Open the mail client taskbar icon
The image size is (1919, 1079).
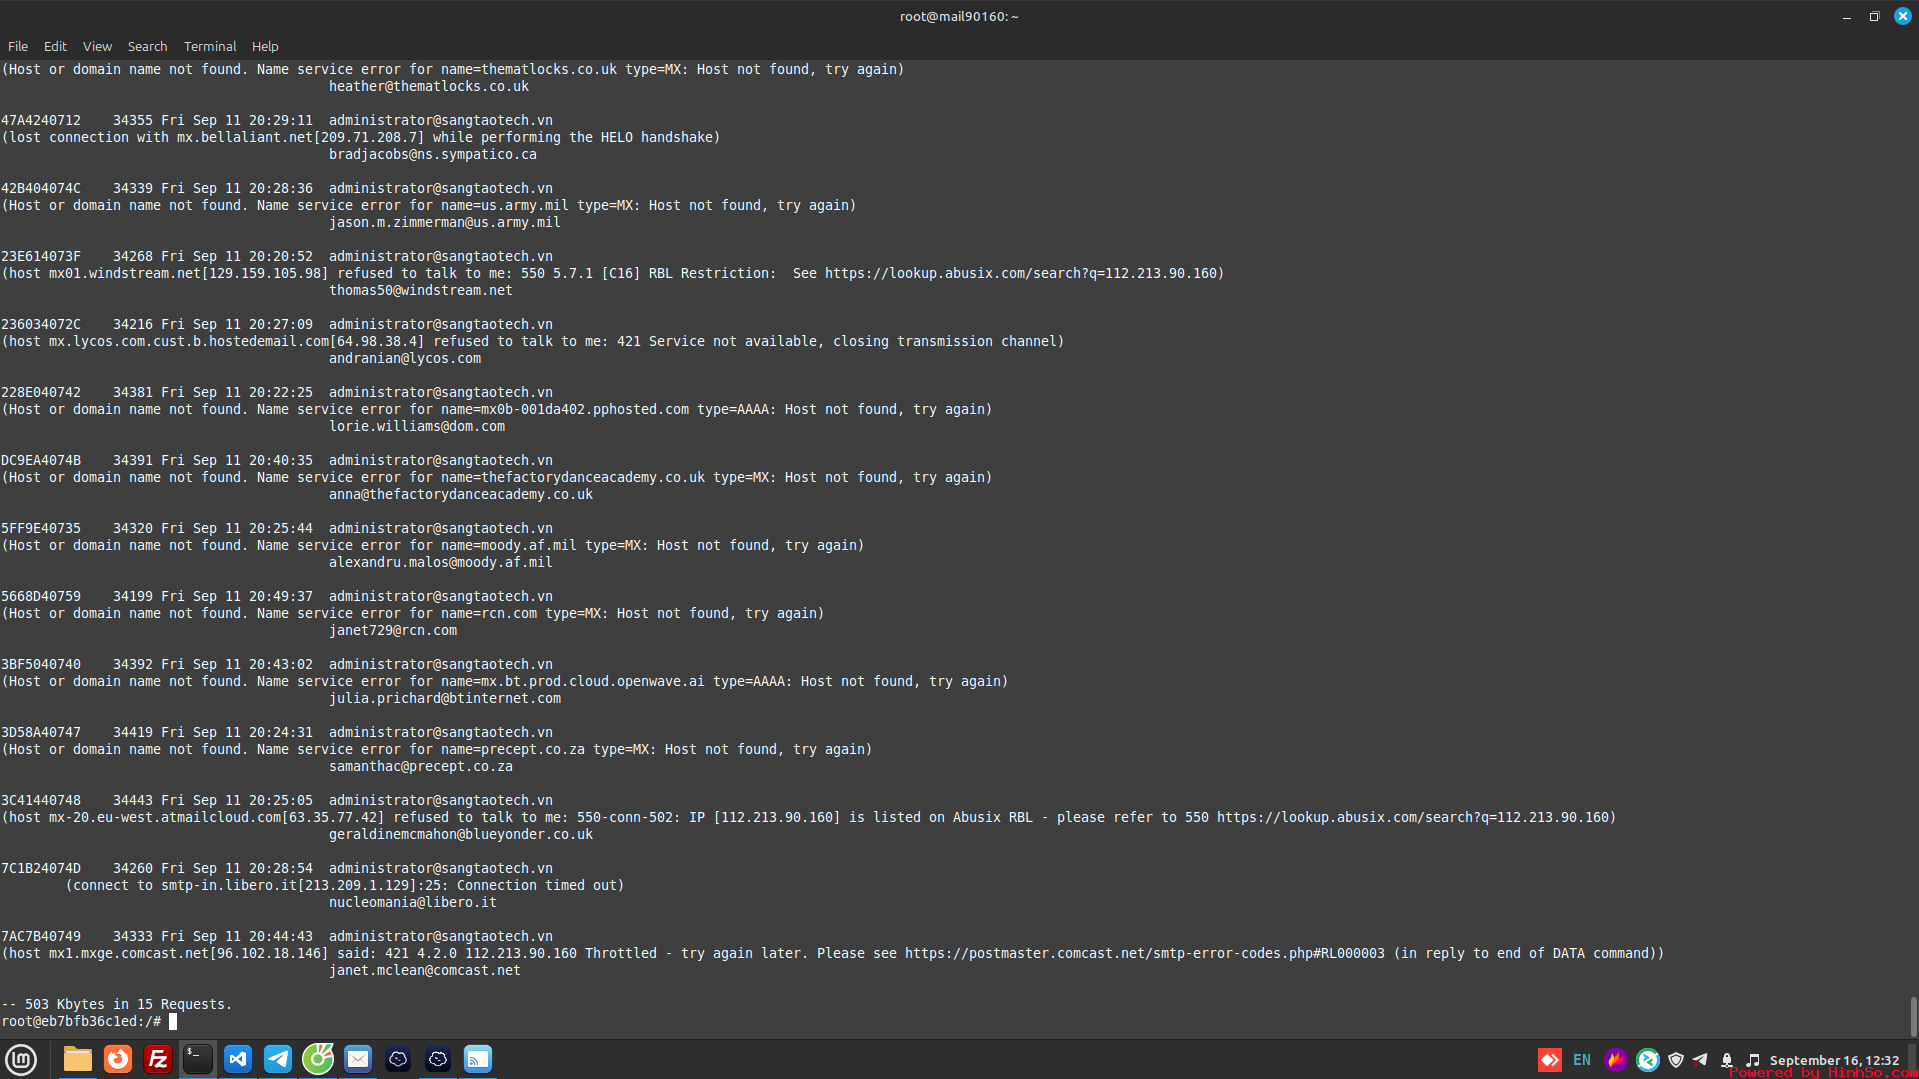358,1059
